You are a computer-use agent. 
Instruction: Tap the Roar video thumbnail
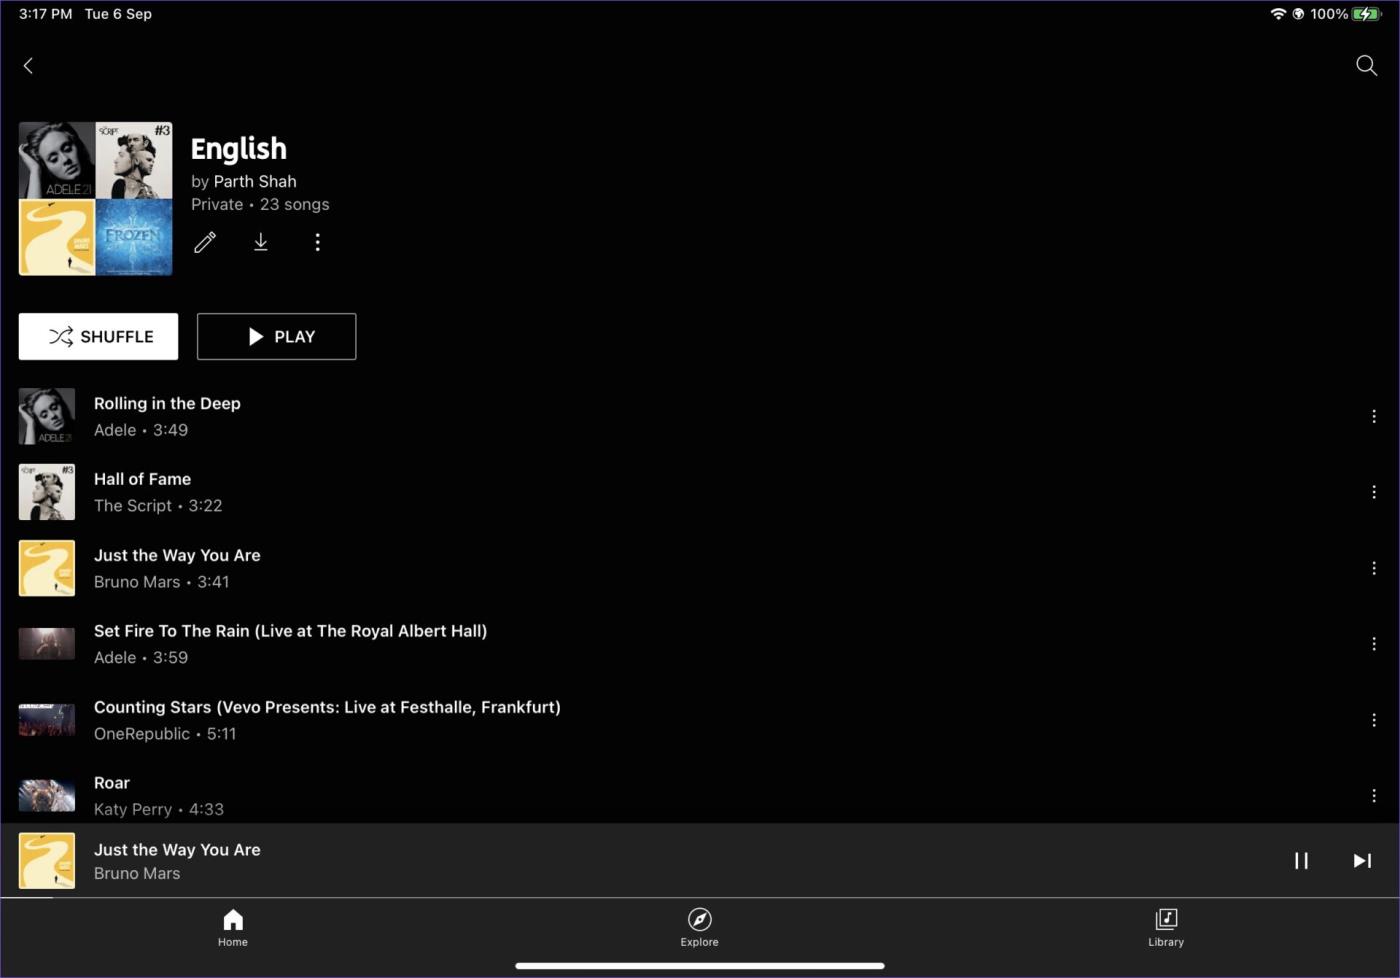[47, 796]
